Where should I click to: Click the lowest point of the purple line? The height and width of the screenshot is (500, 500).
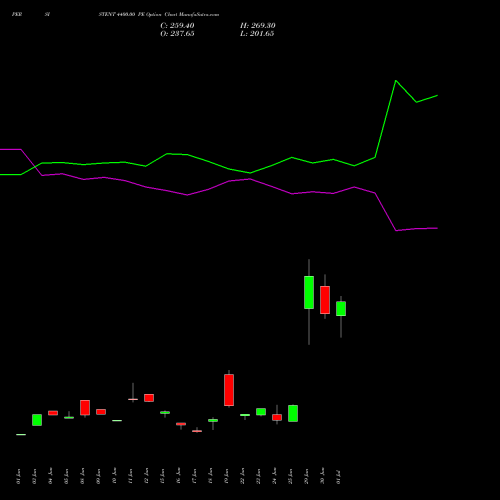(x=396, y=230)
